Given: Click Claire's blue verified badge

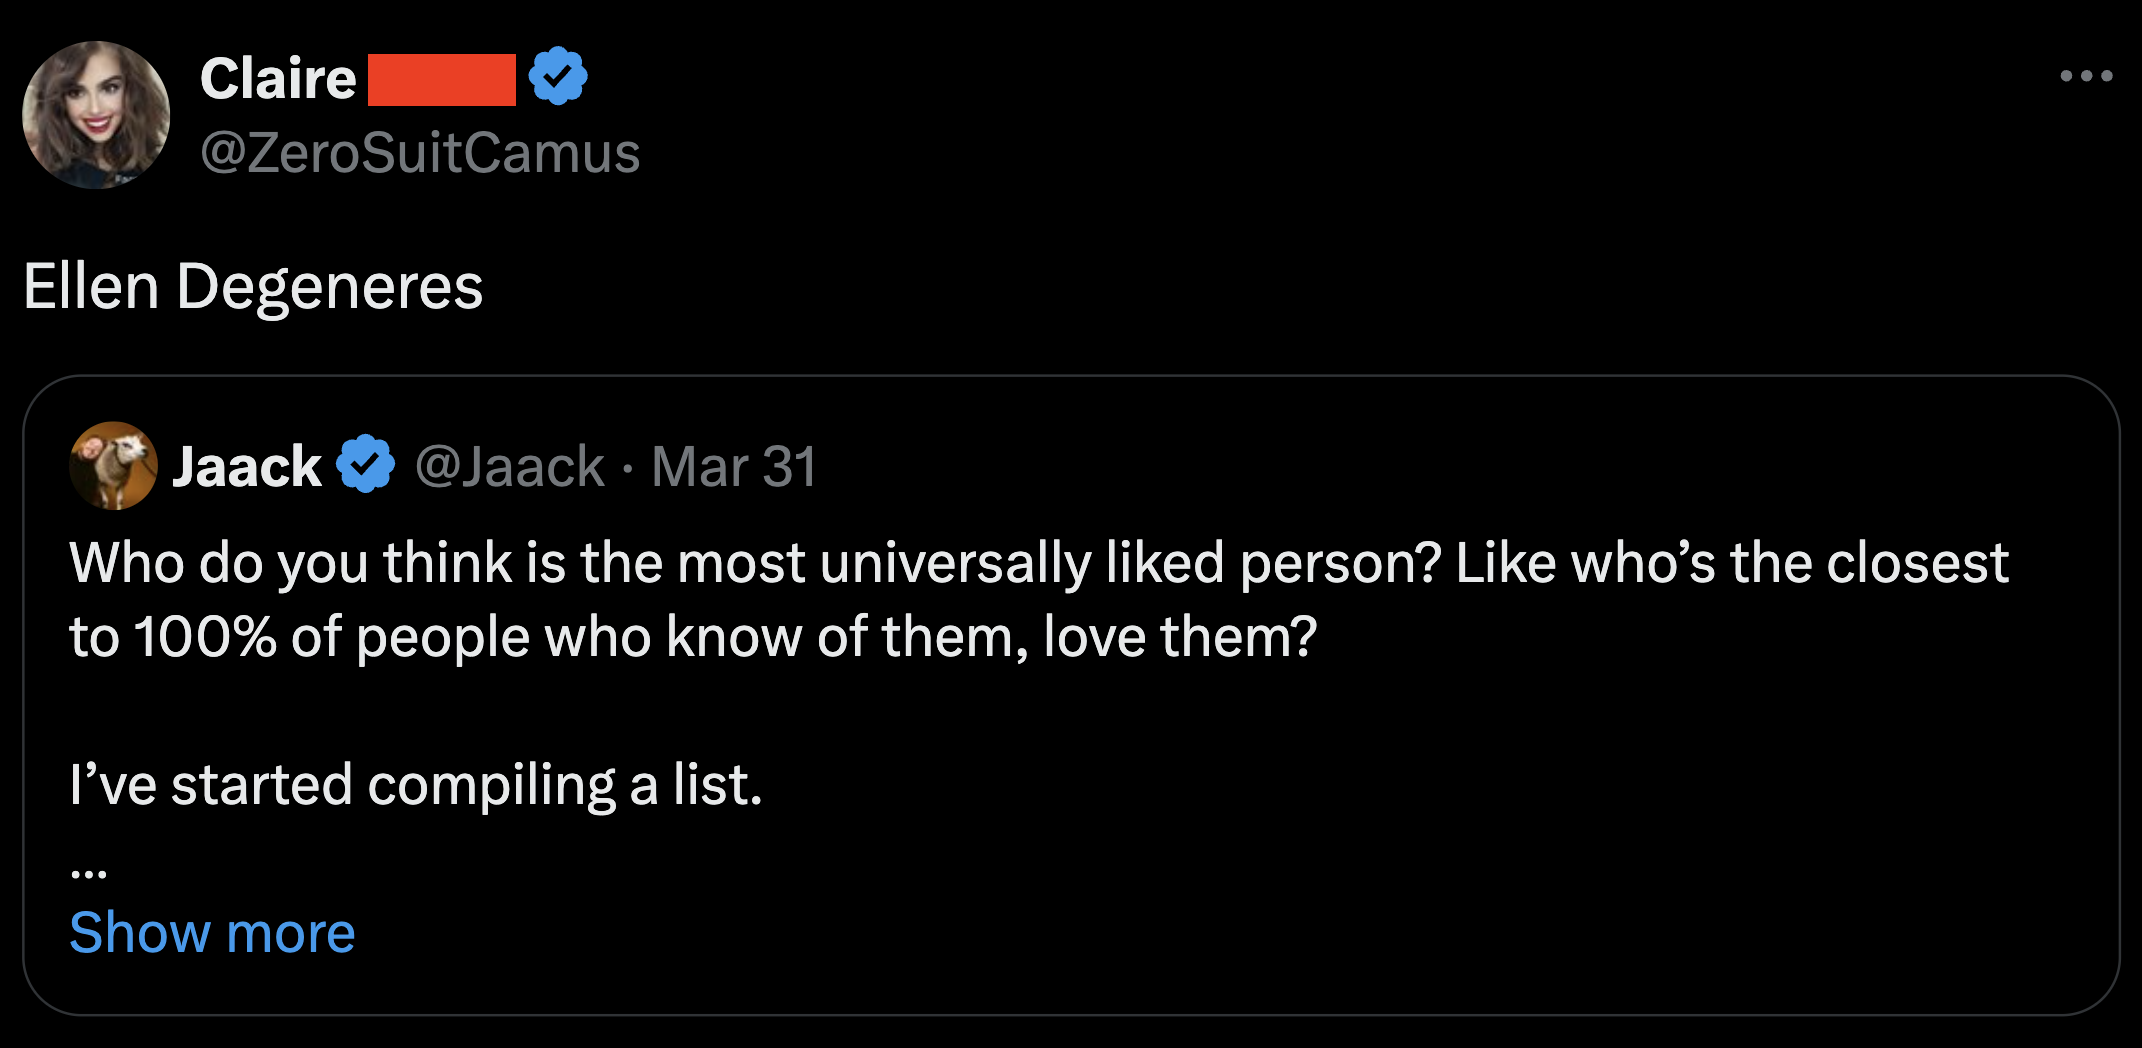Looking at the screenshot, I should (x=558, y=76).
